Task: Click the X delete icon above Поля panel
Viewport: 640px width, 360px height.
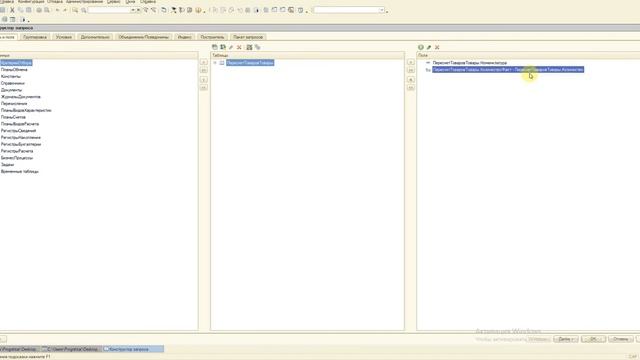Action: pyautogui.click(x=437, y=47)
